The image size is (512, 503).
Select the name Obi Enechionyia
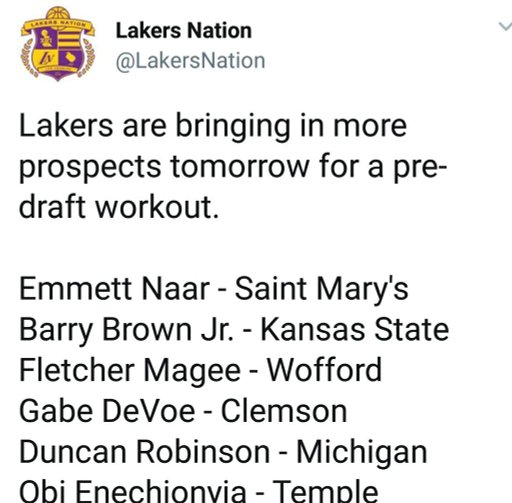click(x=132, y=491)
